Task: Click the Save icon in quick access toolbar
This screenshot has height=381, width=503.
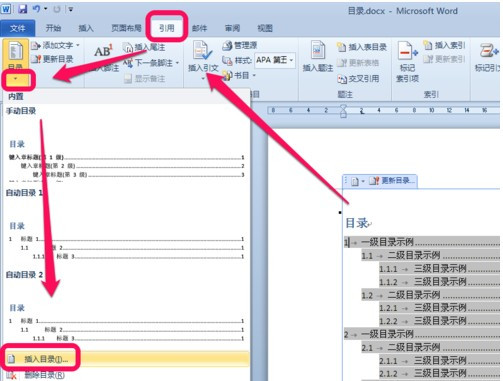Action: click(x=22, y=9)
